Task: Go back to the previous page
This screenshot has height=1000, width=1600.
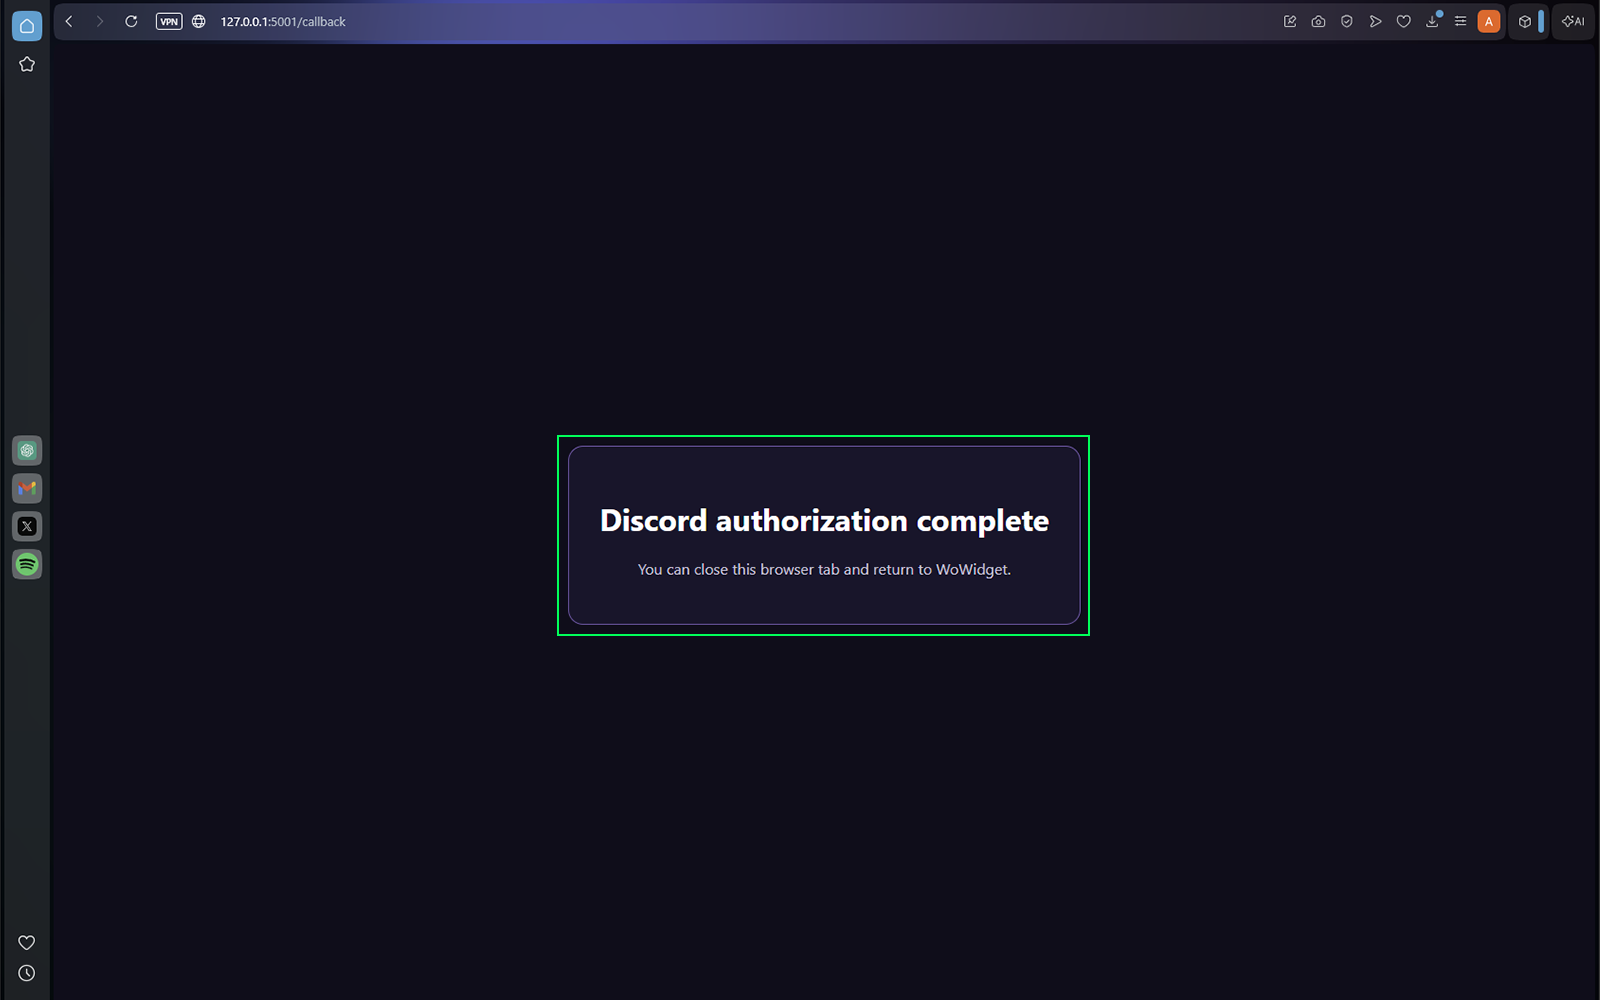Action: pyautogui.click(x=69, y=21)
